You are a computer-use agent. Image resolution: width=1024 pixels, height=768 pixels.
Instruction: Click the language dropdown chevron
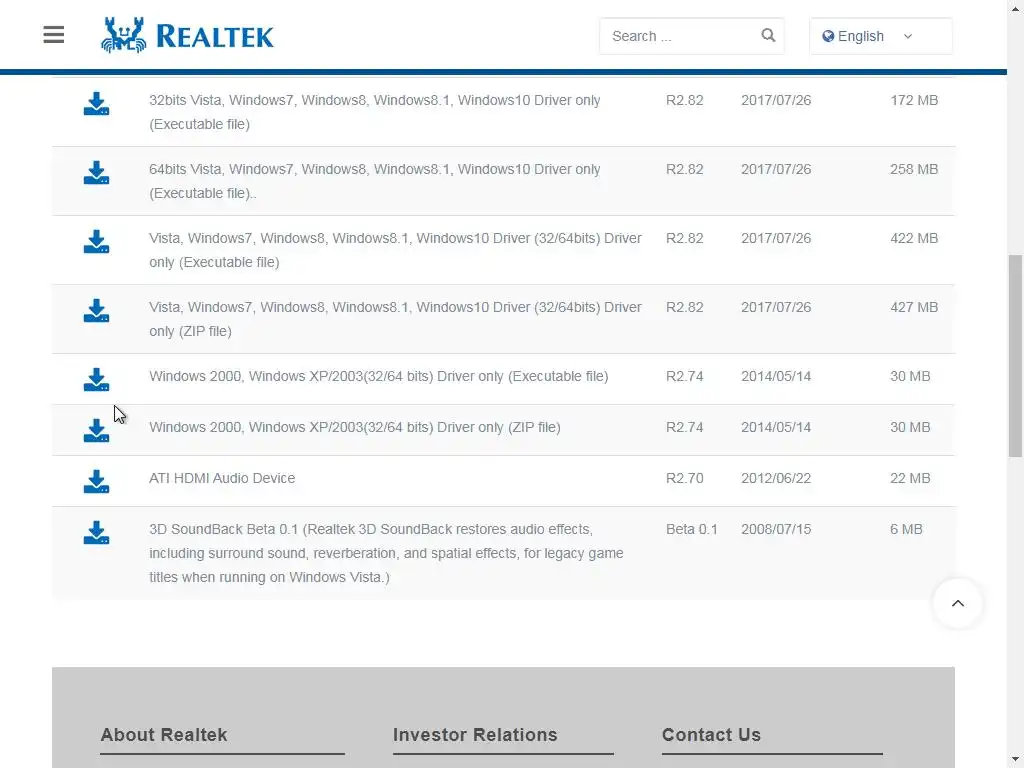pos(908,37)
